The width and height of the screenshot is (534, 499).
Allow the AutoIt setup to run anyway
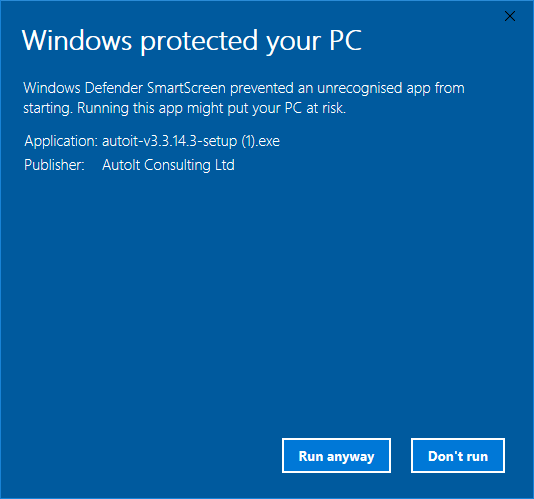[336, 455]
